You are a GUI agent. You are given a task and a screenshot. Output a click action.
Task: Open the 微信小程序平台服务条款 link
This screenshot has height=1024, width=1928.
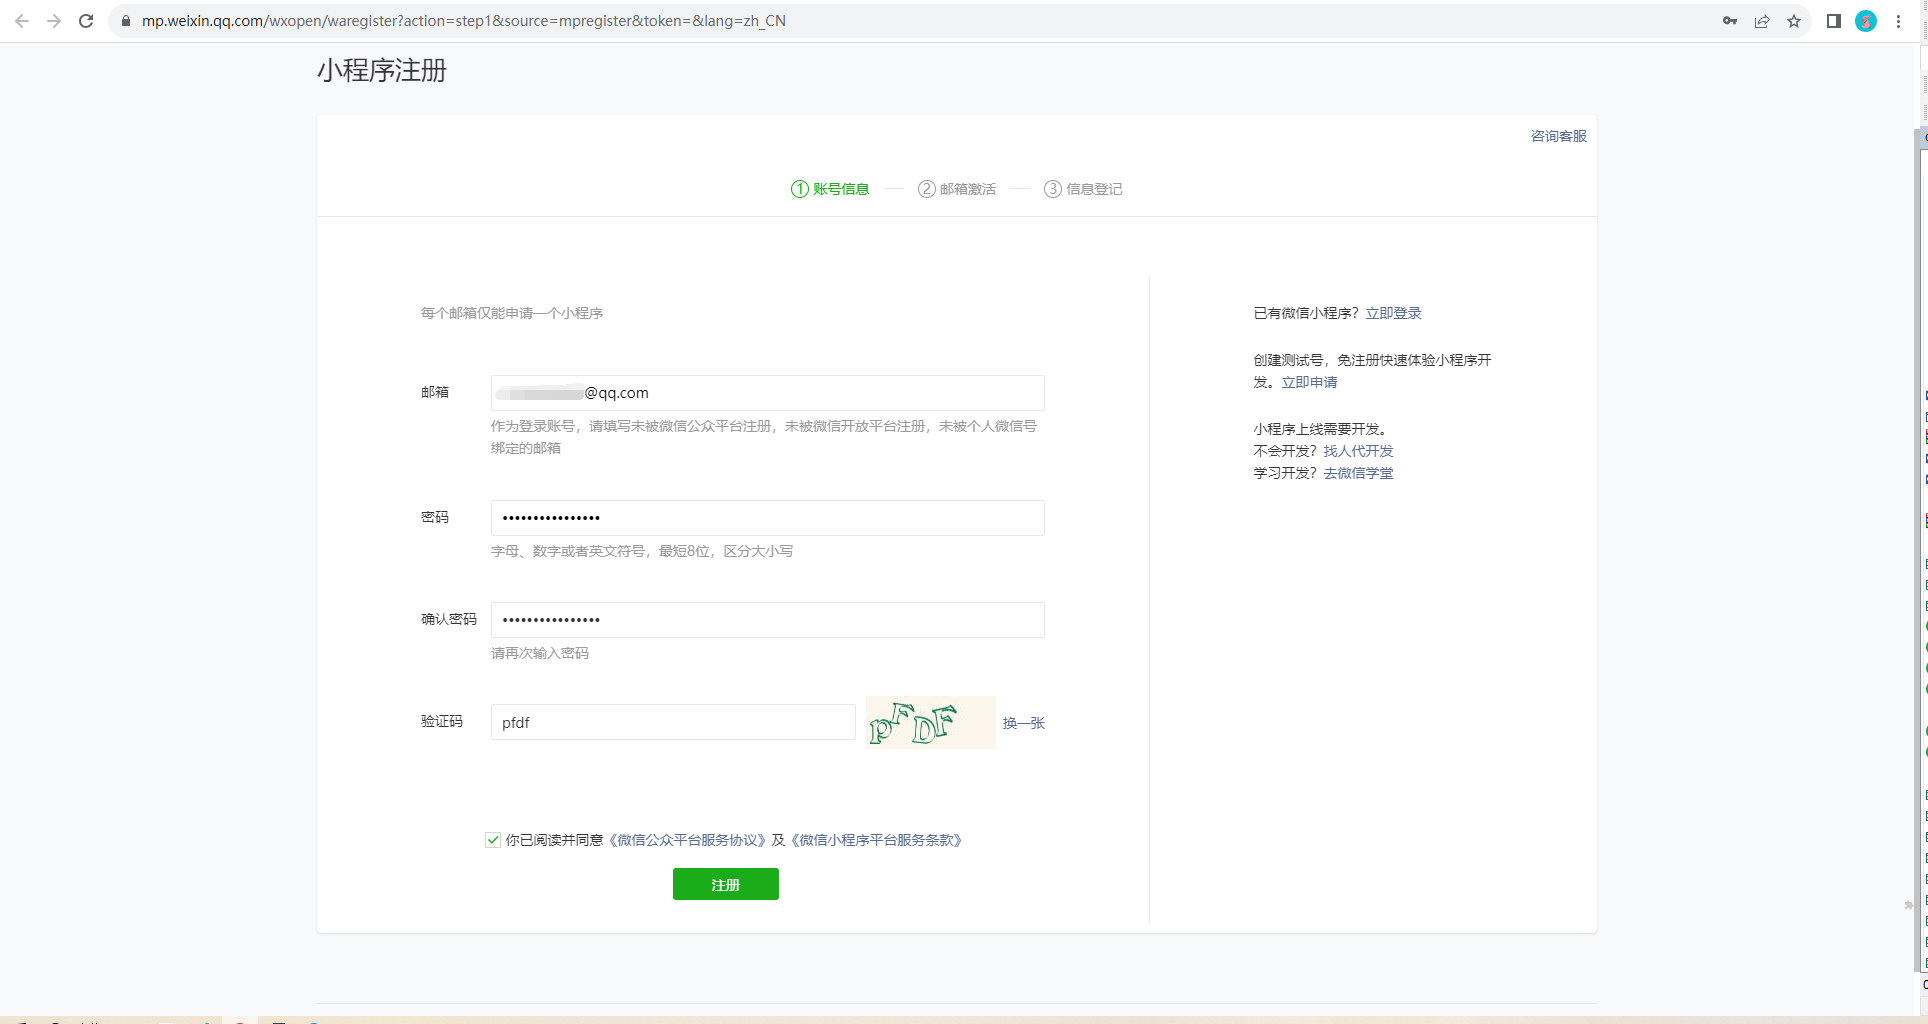pyautogui.click(x=876, y=840)
